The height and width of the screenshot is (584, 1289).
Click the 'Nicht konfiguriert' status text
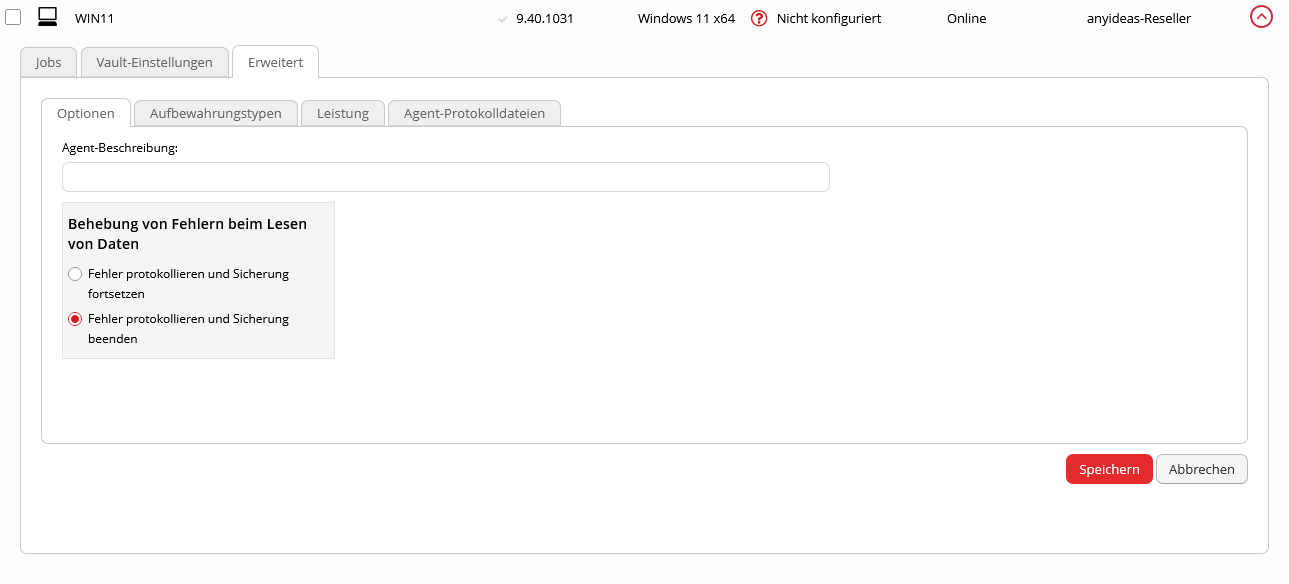[829, 18]
